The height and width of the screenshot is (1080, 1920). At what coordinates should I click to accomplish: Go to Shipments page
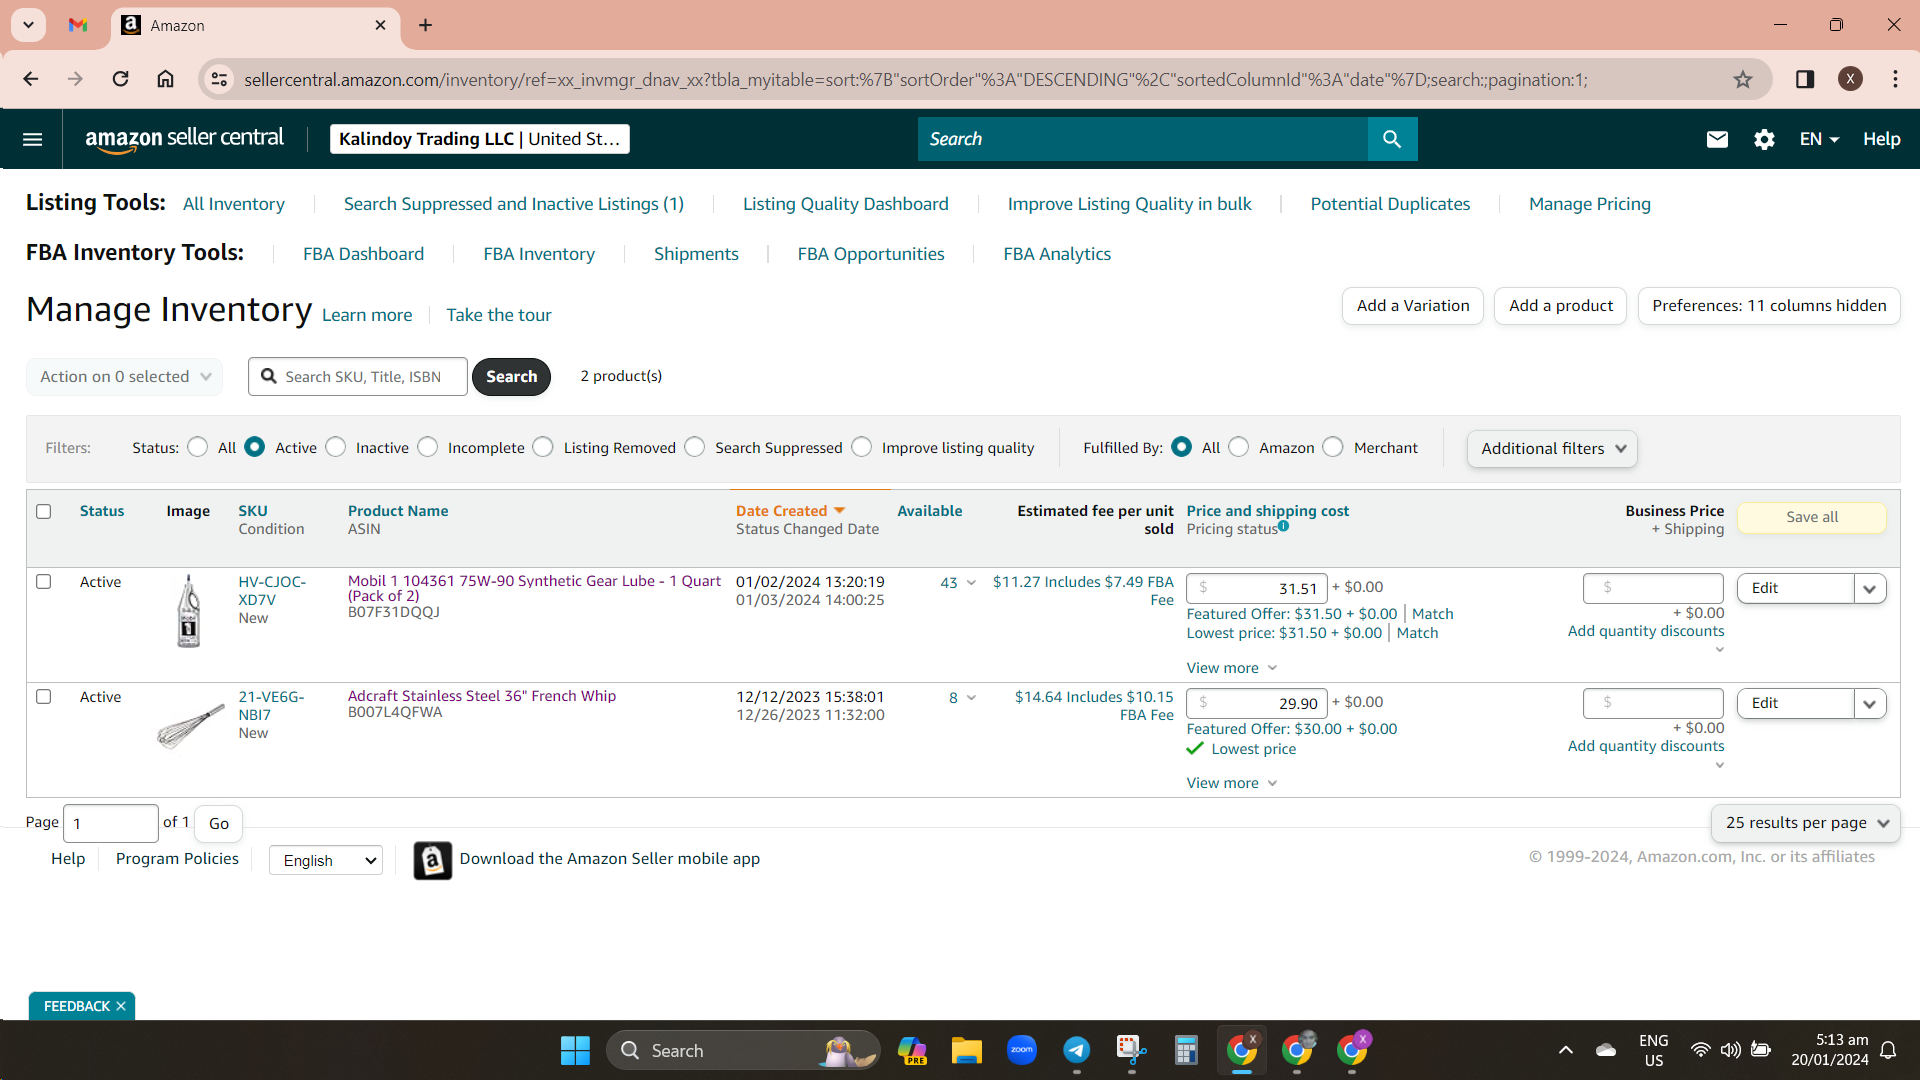[696, 254]
